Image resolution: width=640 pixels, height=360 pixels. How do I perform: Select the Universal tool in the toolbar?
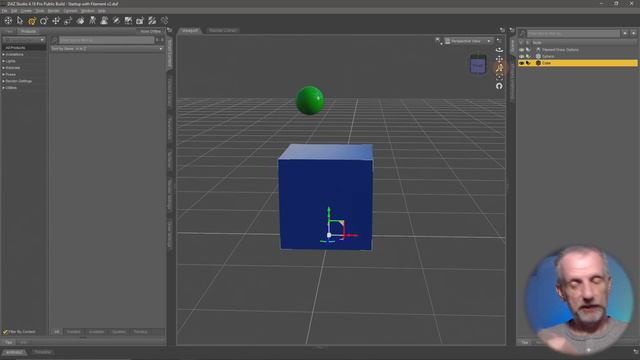(x=8, y=20)
